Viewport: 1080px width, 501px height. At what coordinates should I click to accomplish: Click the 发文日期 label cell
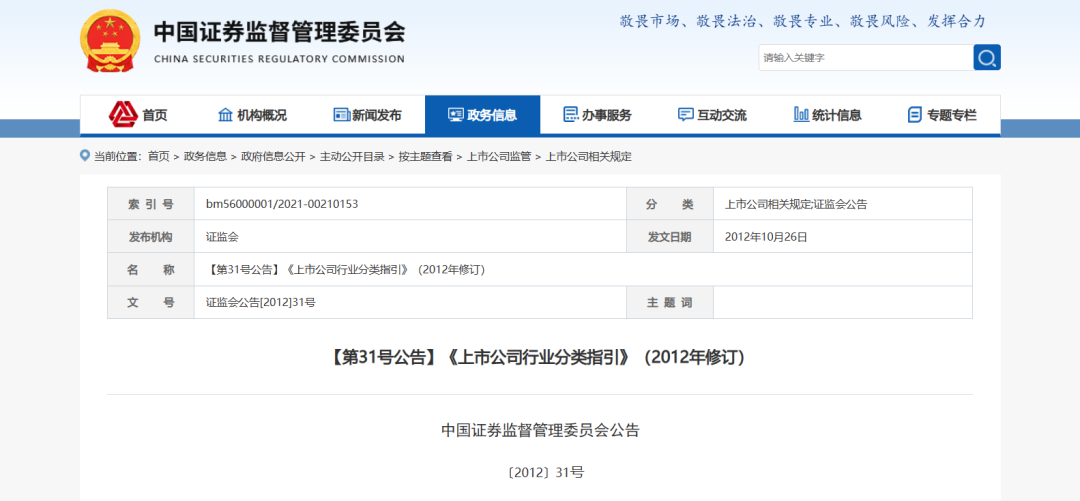point(669,237)
